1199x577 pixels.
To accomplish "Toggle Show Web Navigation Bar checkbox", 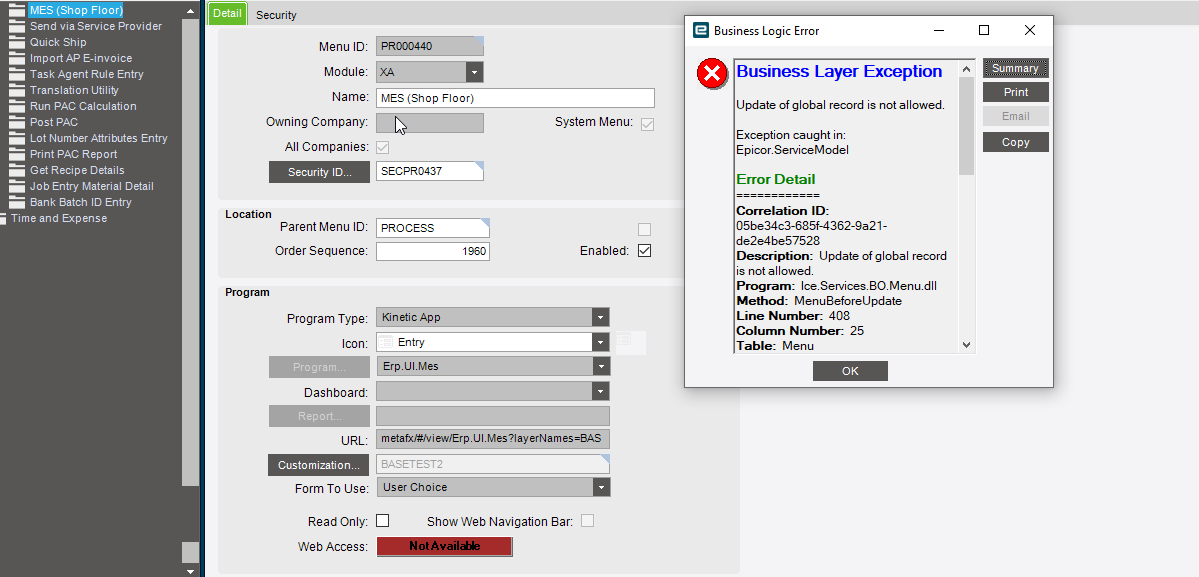I will pyautogui.click(x=587, y=520).
